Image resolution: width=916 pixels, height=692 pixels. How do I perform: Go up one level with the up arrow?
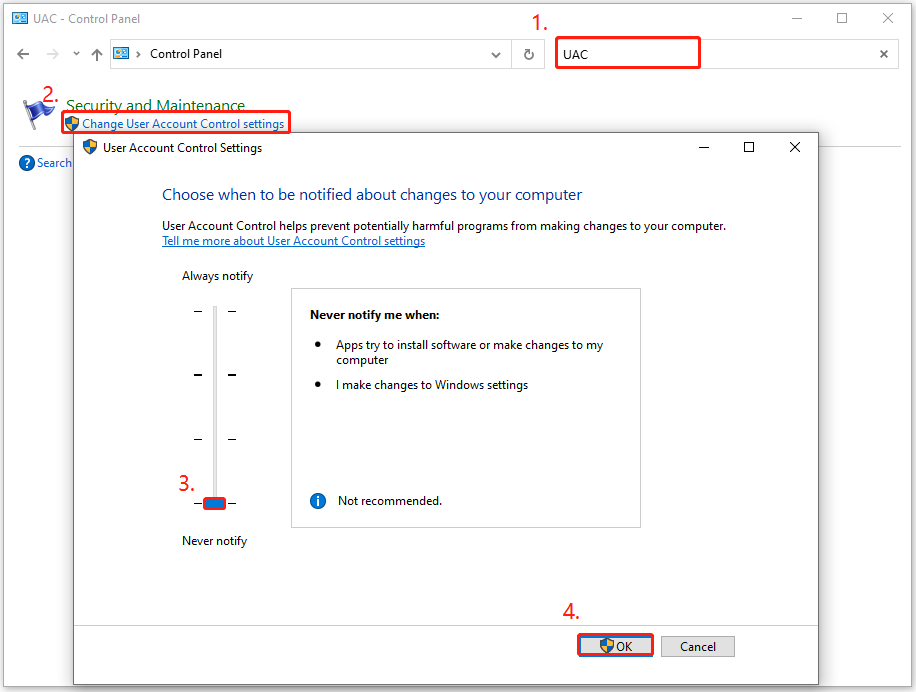97,54
